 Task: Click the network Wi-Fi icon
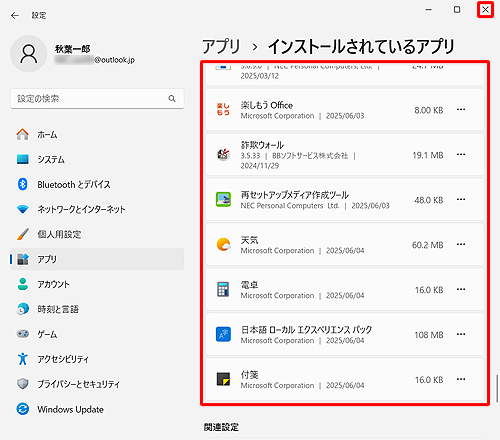click(23, 209)
